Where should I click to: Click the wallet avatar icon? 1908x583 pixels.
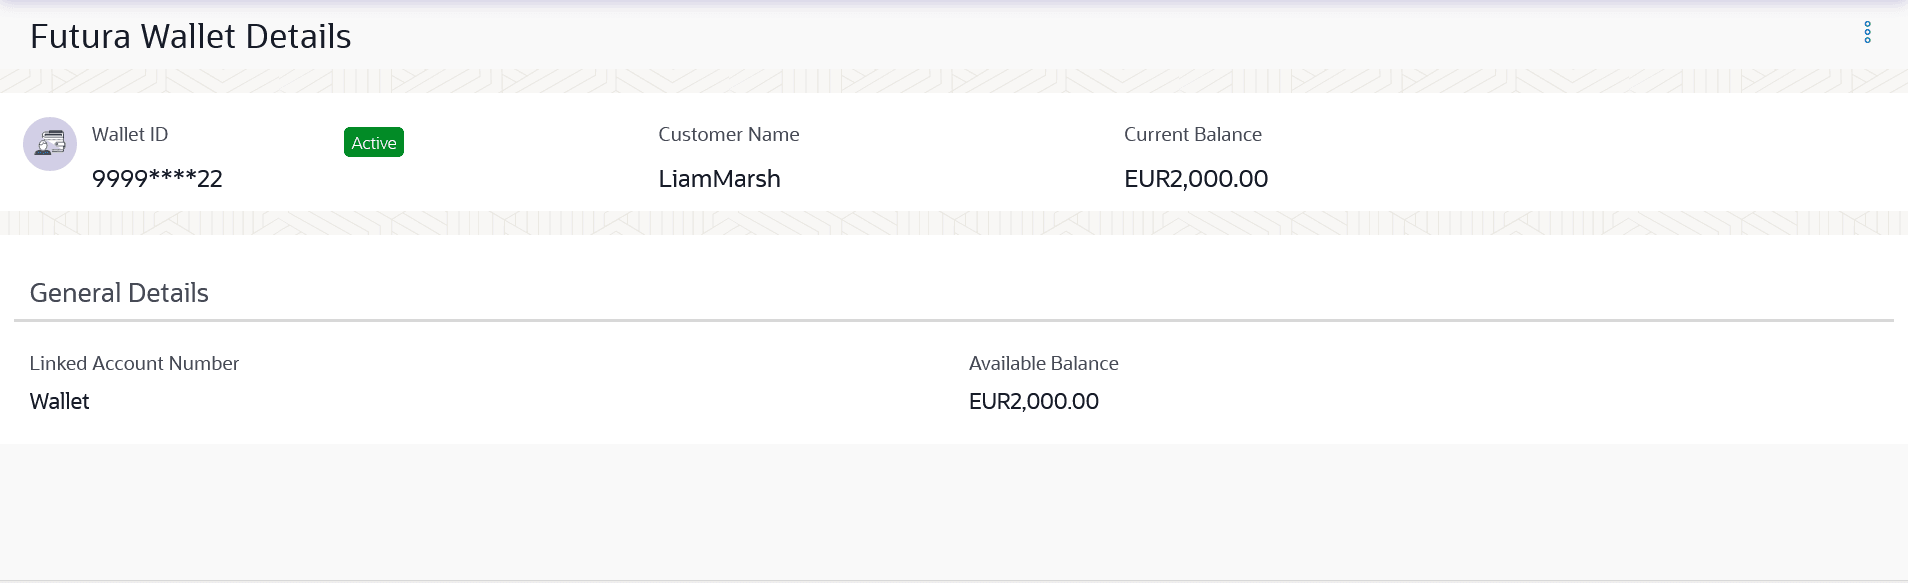click(50, 144)
